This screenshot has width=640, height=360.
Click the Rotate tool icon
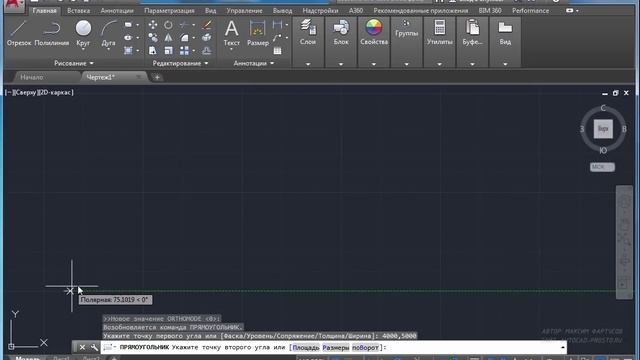point(168,25)
